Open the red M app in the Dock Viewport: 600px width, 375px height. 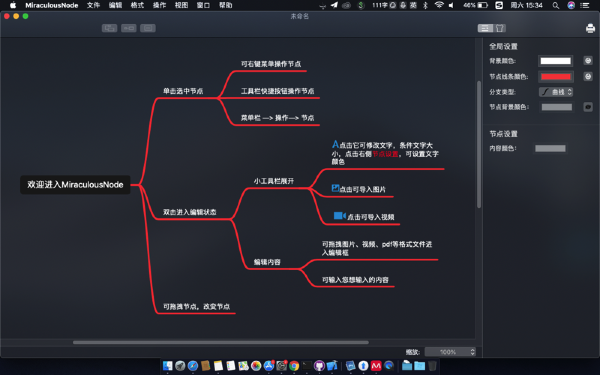[376, 366]
